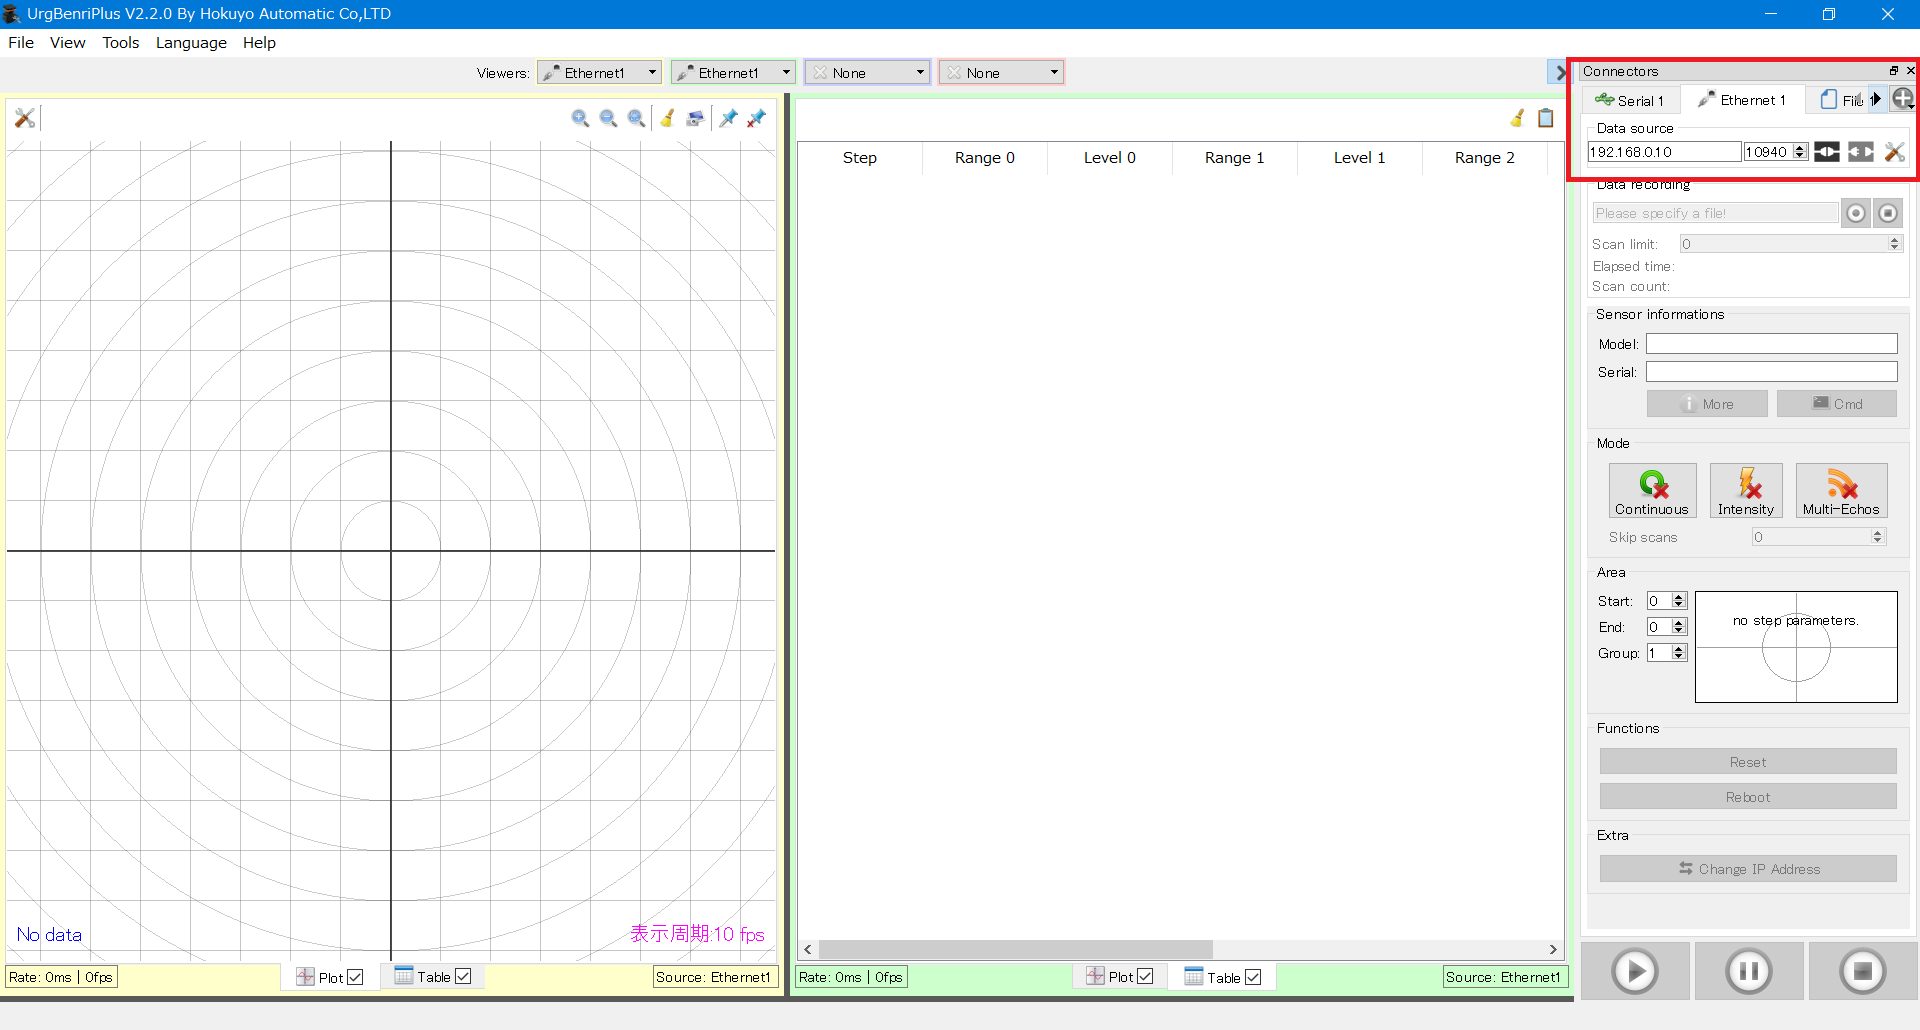Click the IP address field 192.168.0.10
The height and width of the screenshot is (1030, 1920).
1664,152
